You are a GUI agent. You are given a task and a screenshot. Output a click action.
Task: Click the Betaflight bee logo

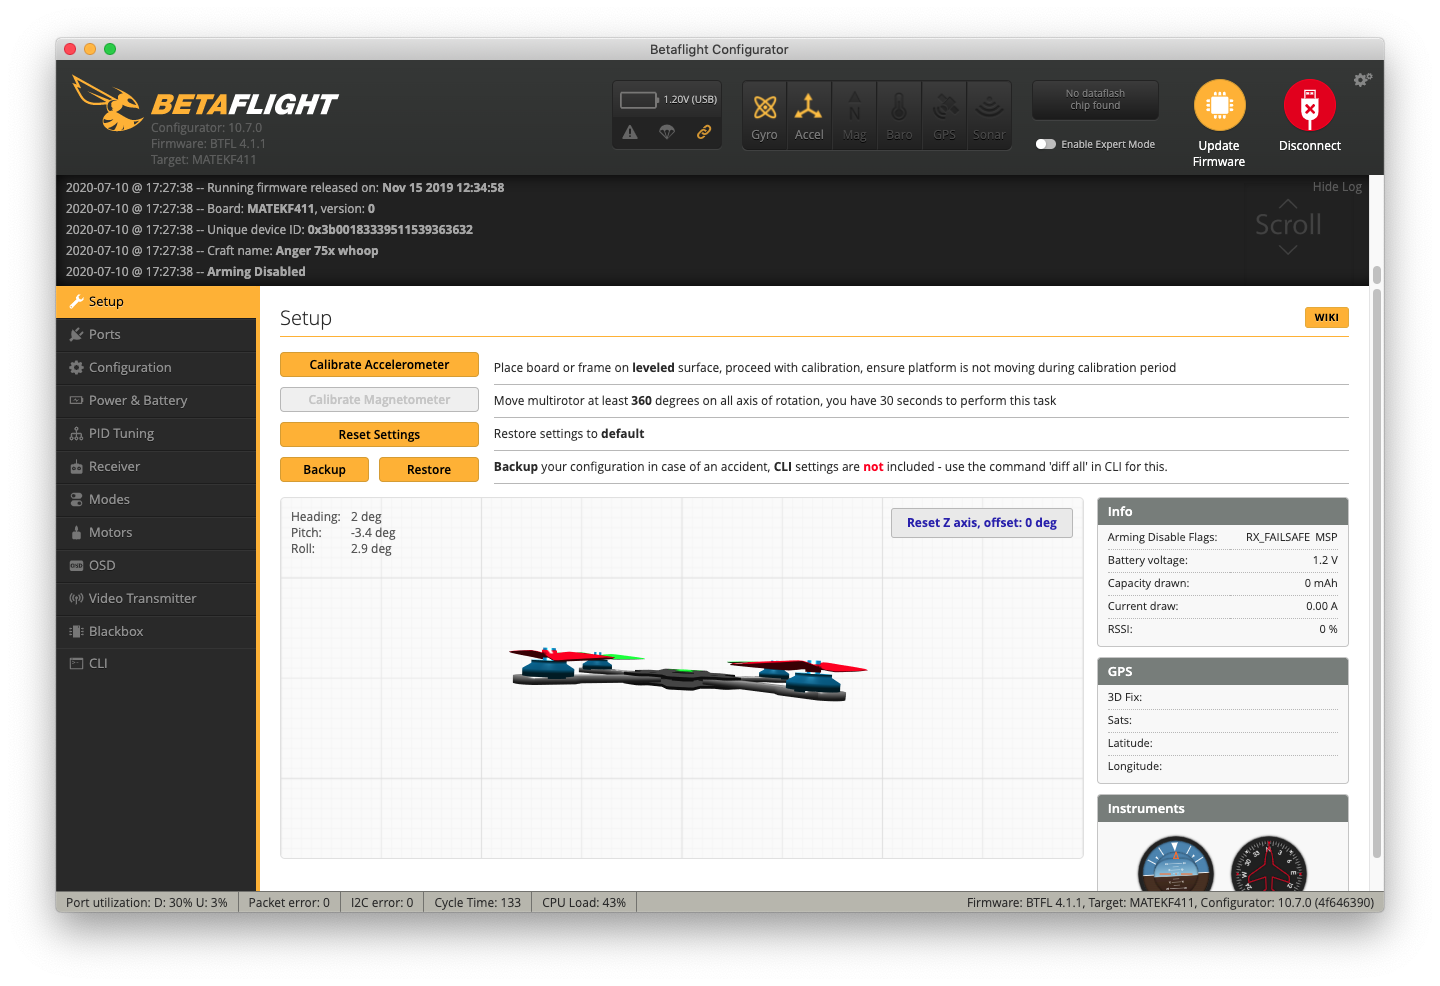click(x=108, y=103)
